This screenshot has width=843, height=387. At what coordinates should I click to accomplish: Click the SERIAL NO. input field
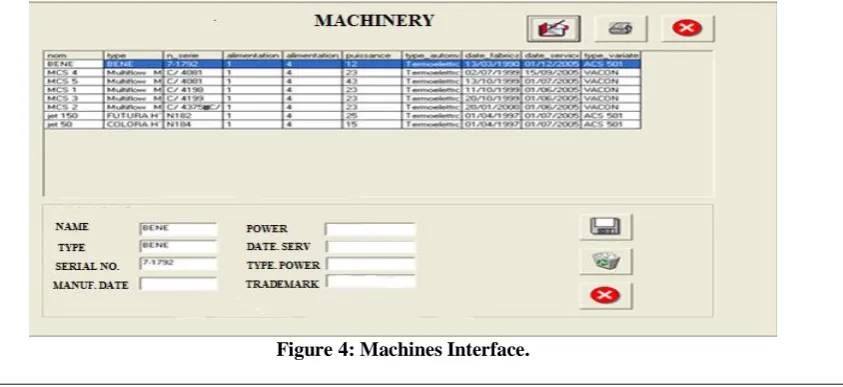[x=178, y=264]
